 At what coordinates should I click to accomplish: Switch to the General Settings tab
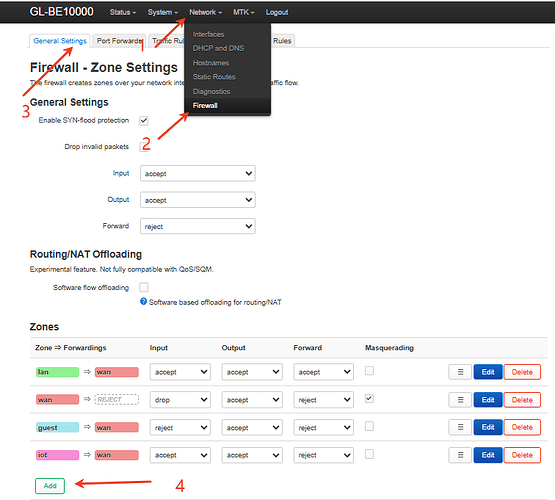(x=60, y=41)
